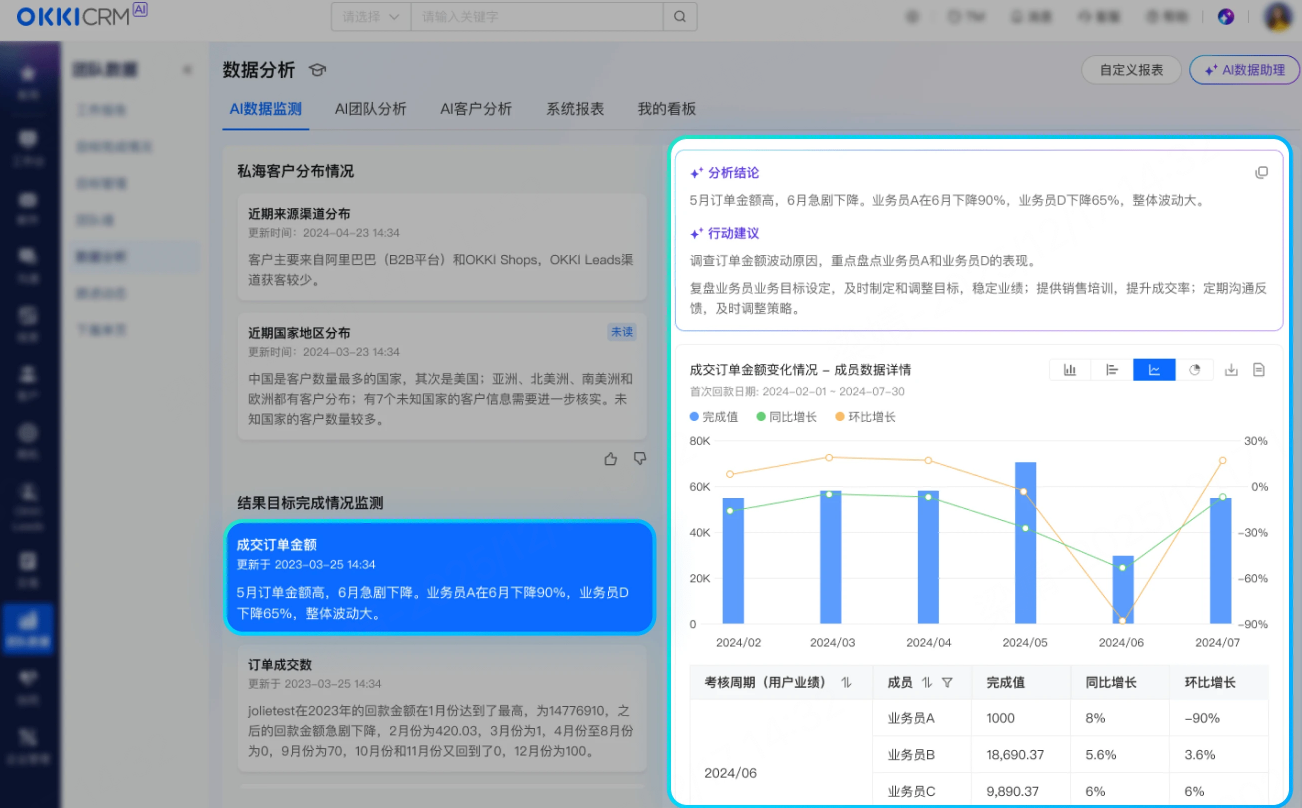Click the 2024/05 bar in chart
This screenshot has width=1302, height=808.
tap(1025, 543)
